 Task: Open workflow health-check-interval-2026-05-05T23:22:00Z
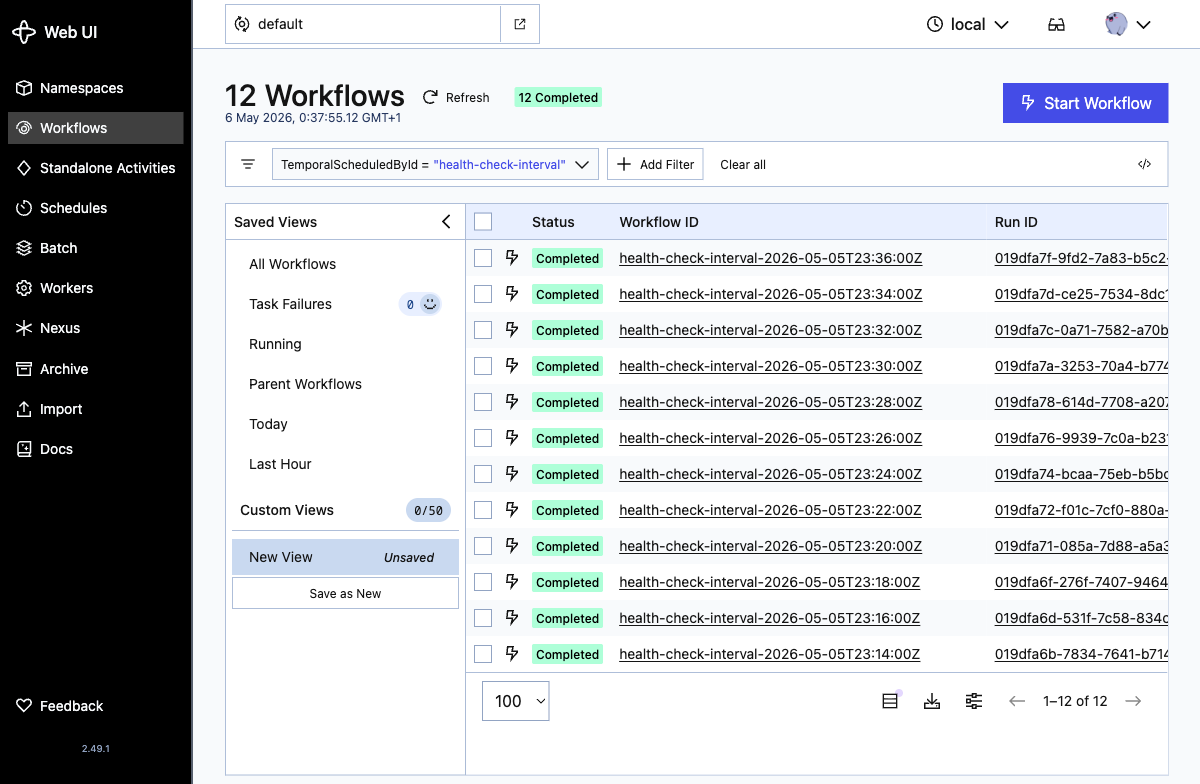[x=770, y=510]
